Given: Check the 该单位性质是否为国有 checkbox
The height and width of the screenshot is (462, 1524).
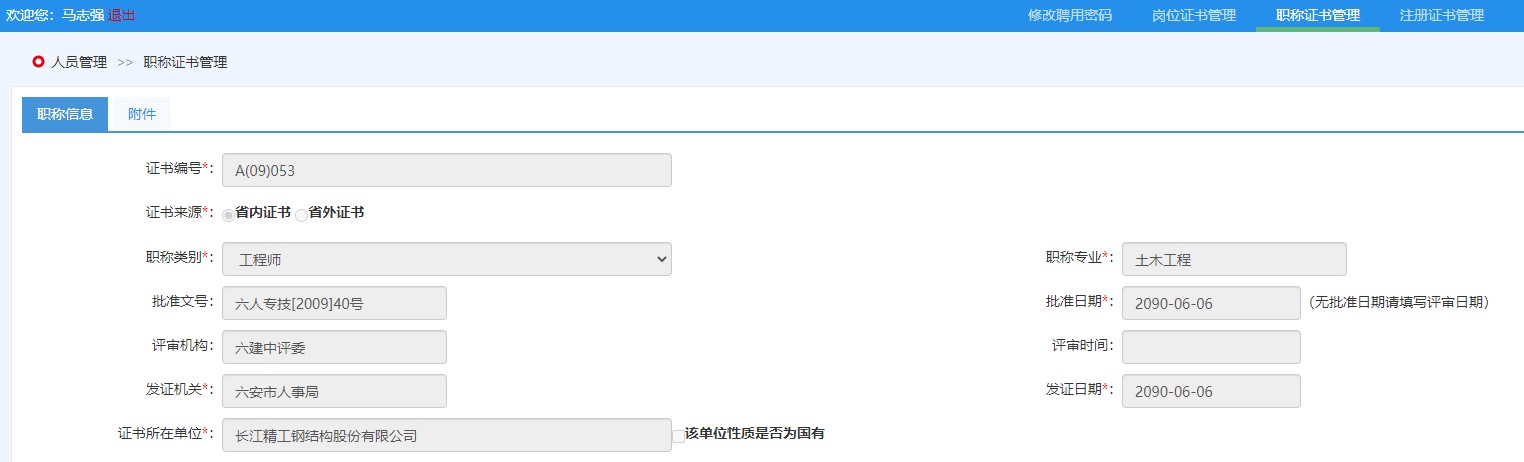Looking at the screenshot, I should (x=679, y=436).
